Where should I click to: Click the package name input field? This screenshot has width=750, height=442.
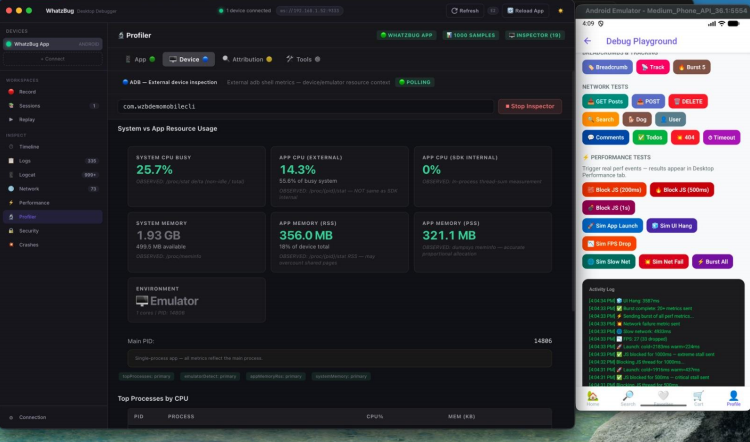[x=306, y=106]
